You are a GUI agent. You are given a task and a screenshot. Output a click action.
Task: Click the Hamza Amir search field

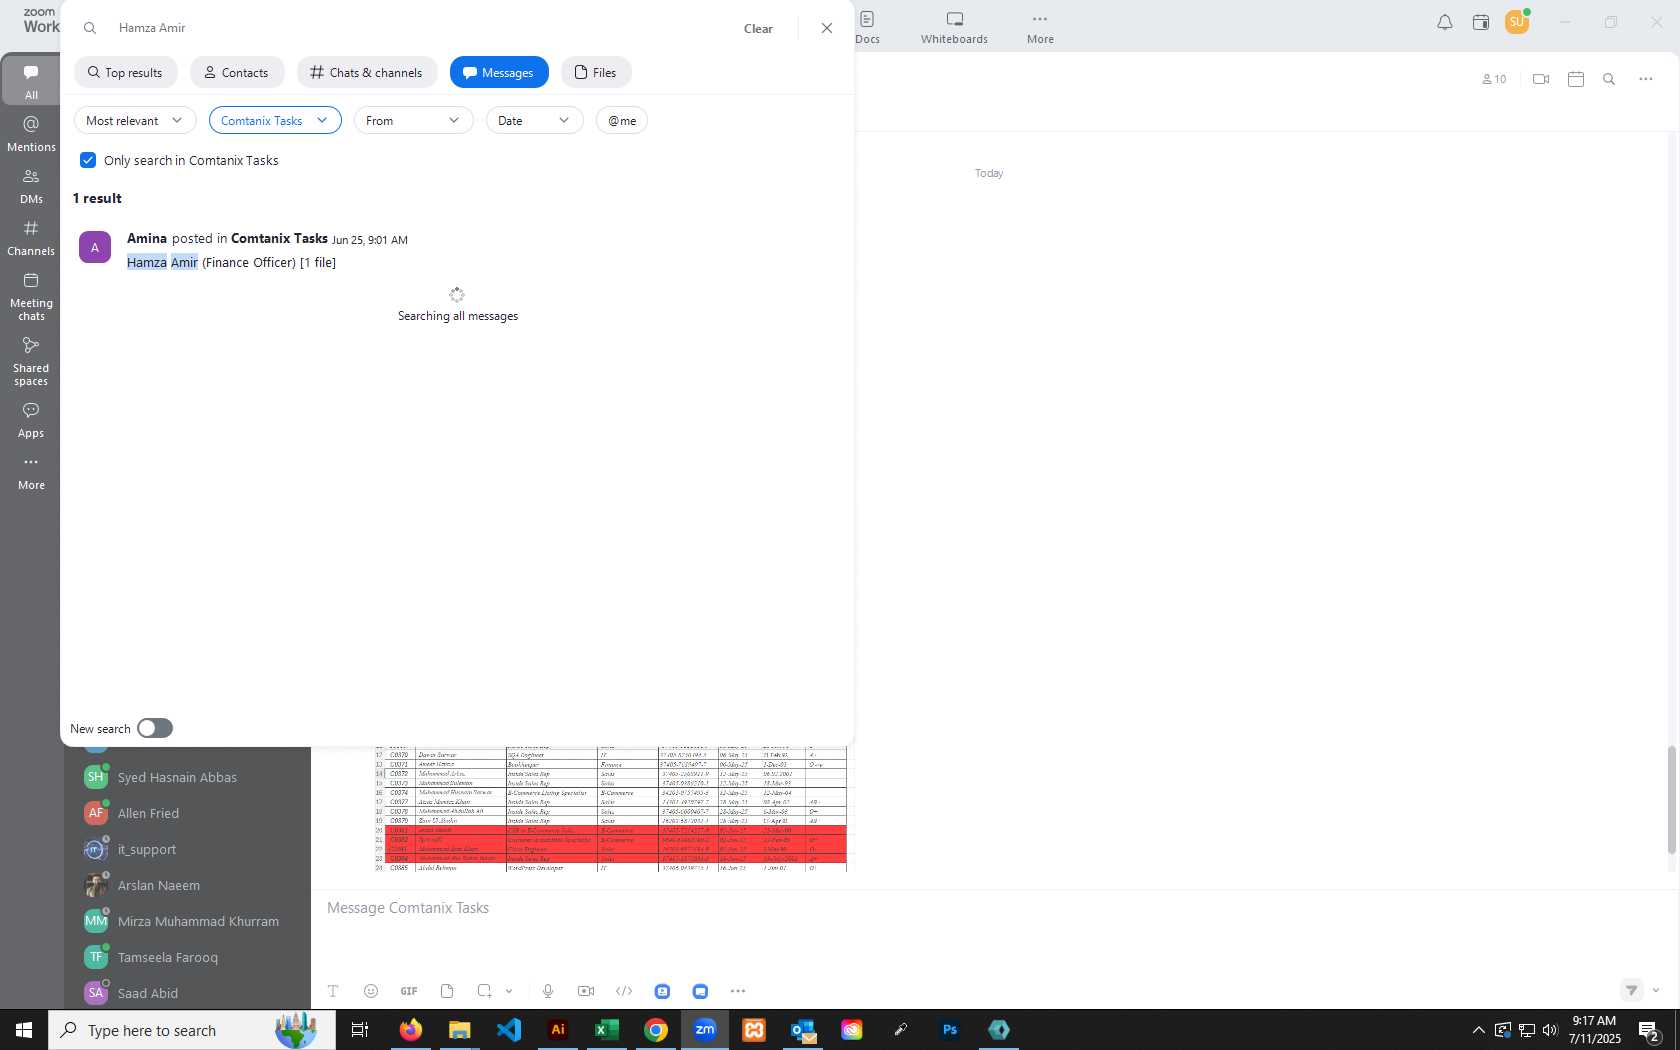point(420,28)
